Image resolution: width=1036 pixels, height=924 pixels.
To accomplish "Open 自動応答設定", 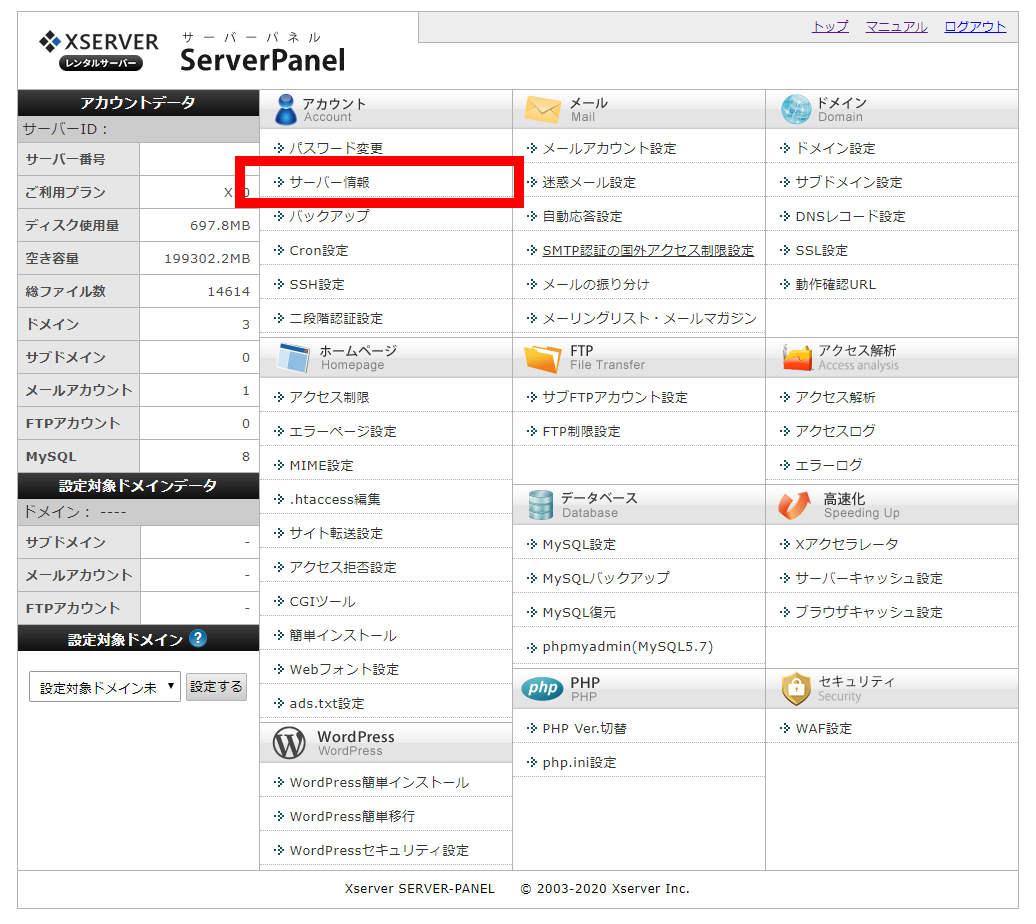I will (582, 216).
